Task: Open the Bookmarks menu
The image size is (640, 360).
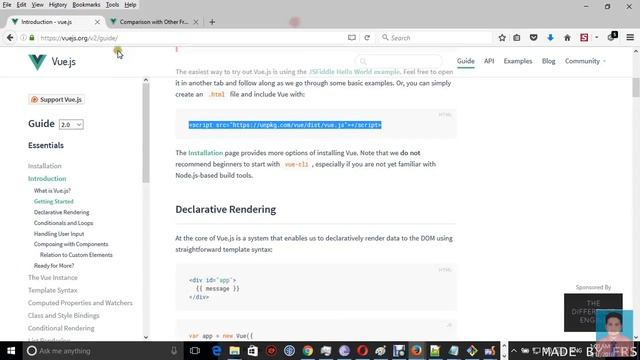Action: pyautogui.click(x=86, y=5)
